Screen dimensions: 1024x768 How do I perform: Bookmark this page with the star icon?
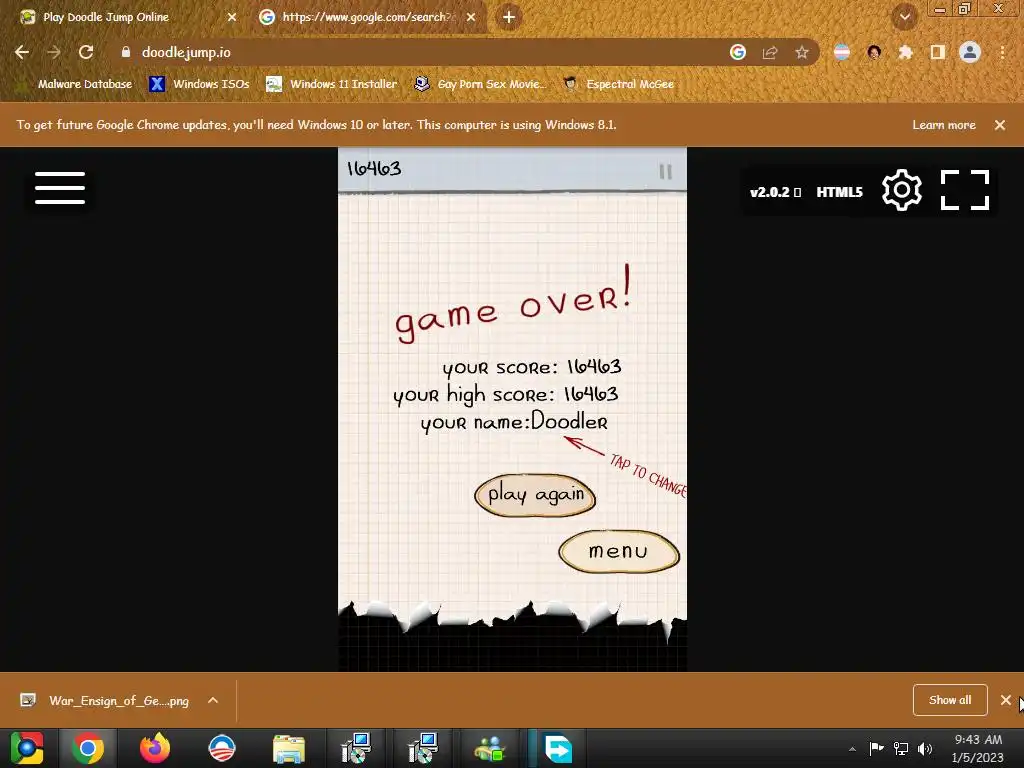point(802,52)
